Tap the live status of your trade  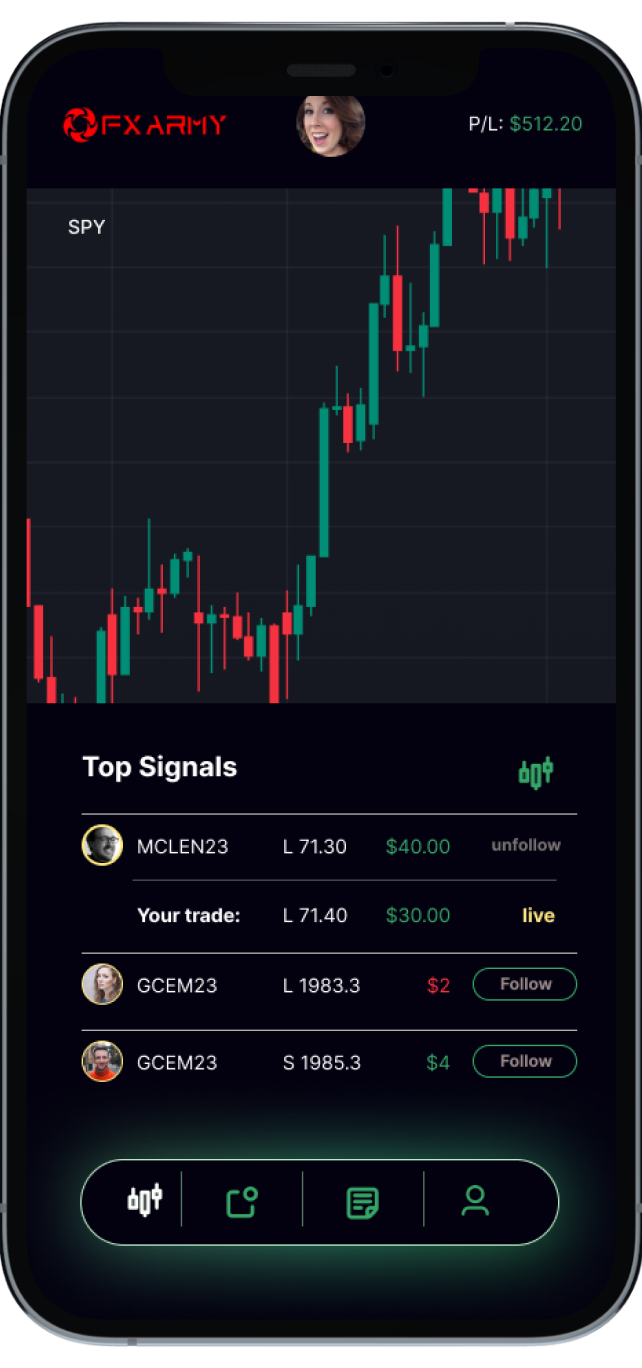[538, 915]
